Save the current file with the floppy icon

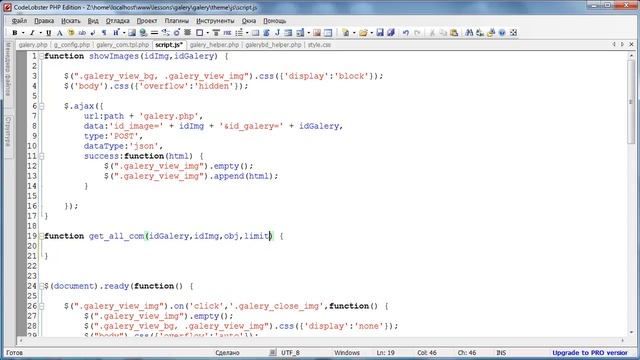380,33
